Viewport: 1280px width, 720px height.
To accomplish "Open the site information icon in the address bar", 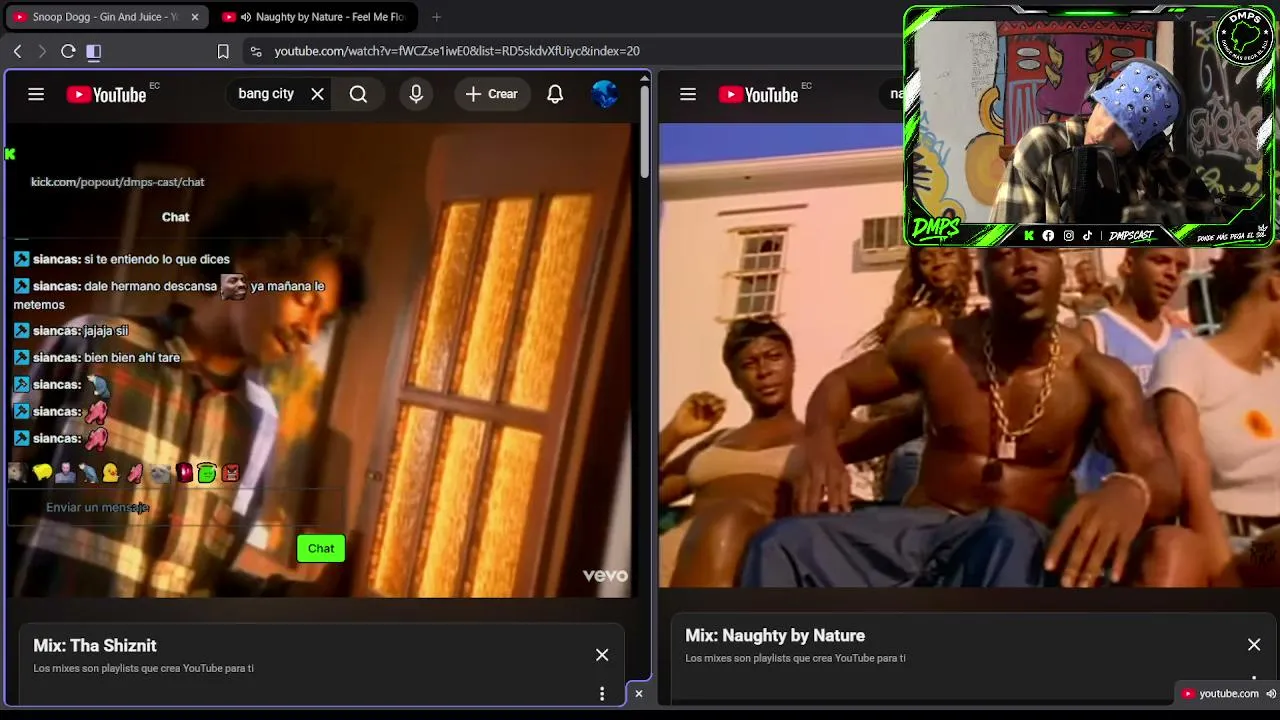I will pyautogui.click(x=256, y=51).
